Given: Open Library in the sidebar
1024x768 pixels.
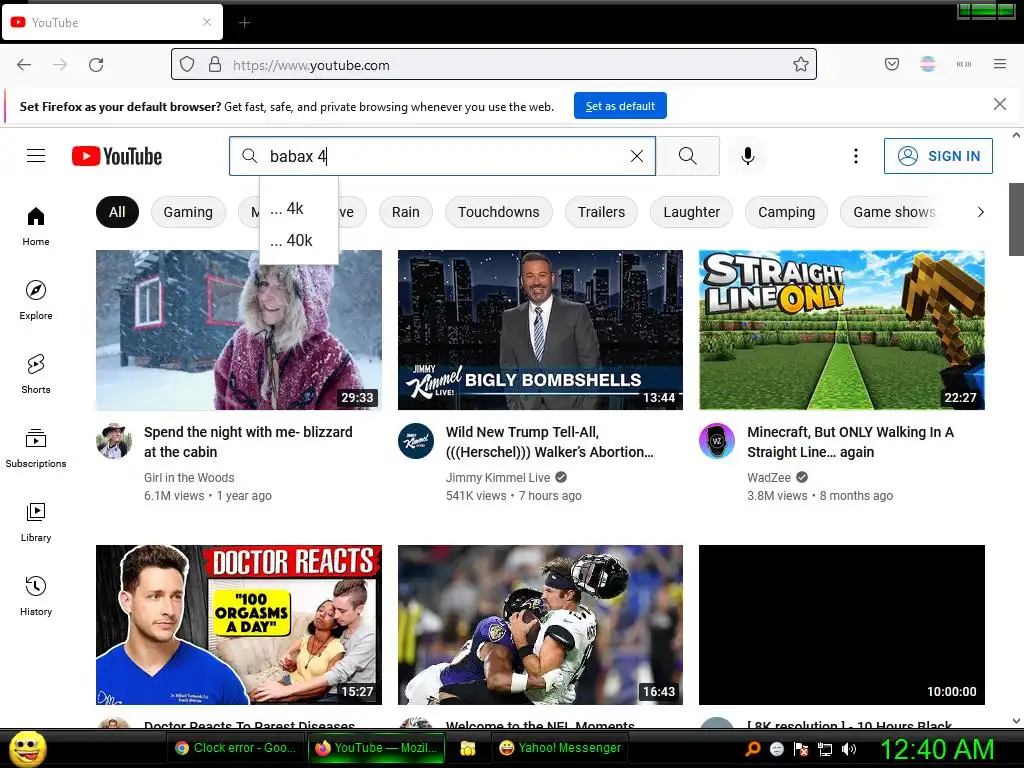Looking at the screenshot, I should [36, 522].
